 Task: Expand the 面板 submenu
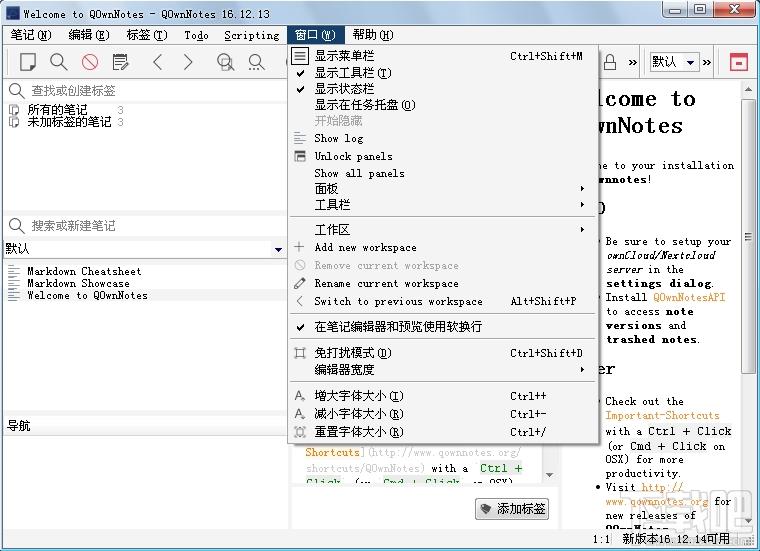click(x=443, y=189)
